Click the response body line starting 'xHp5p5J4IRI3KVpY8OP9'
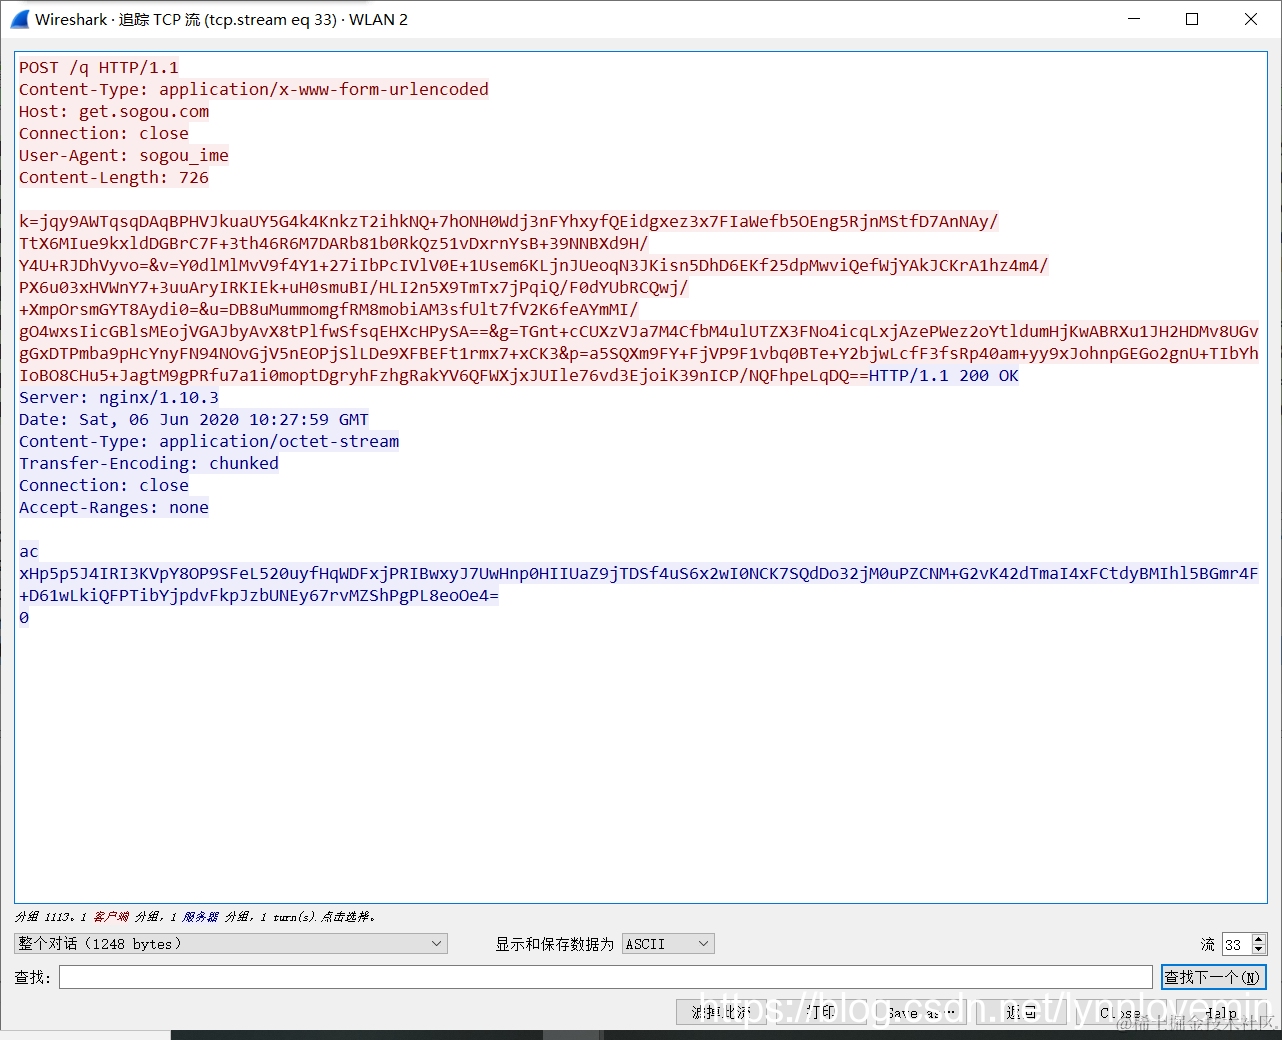The height and width of the screenshot is (1040, 1282). pyautogui.click(x=639, y=574)
